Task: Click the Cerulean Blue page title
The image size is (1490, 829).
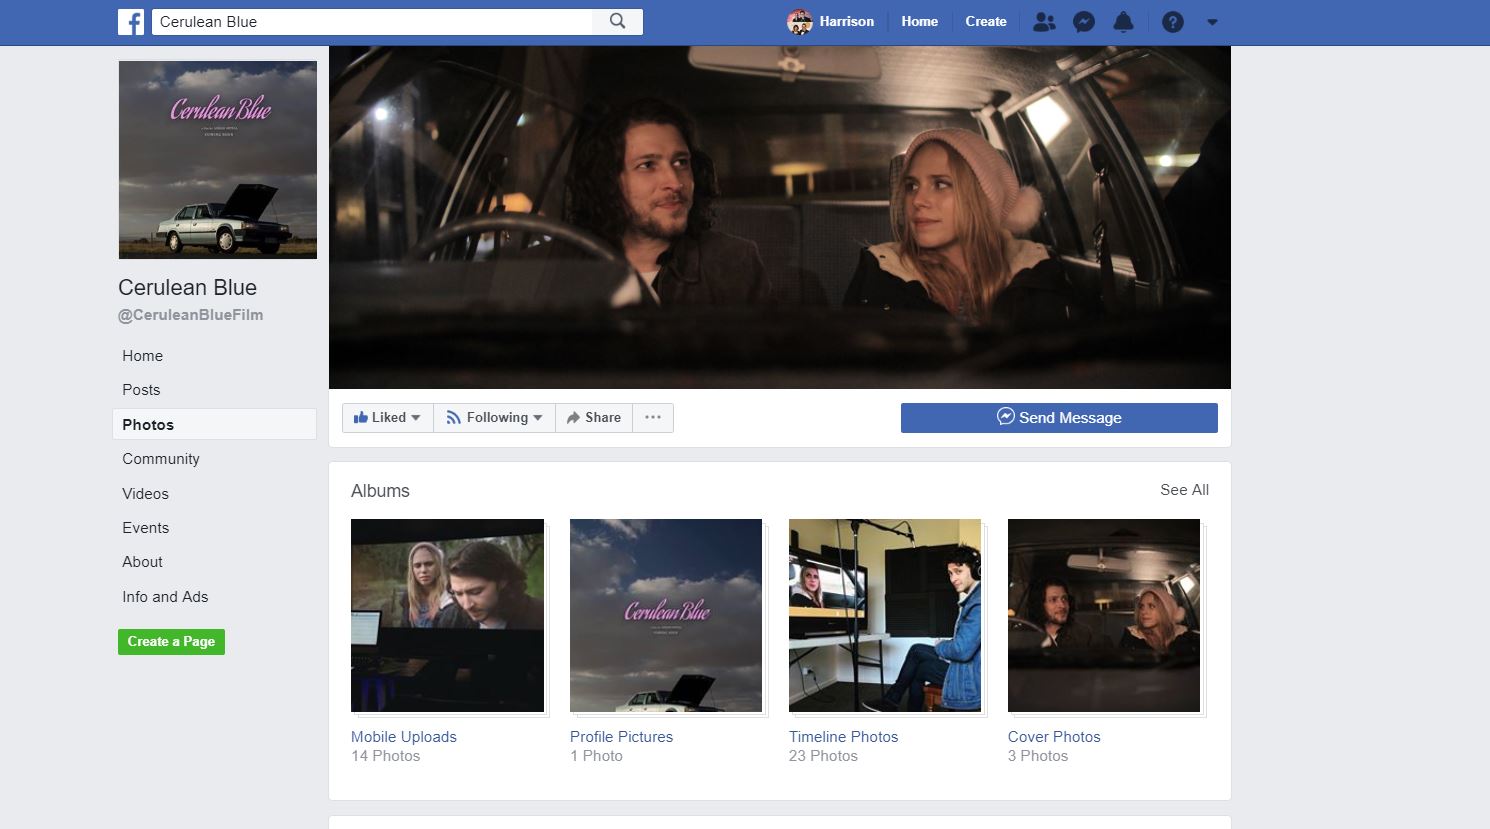Action: coord(188,288)
